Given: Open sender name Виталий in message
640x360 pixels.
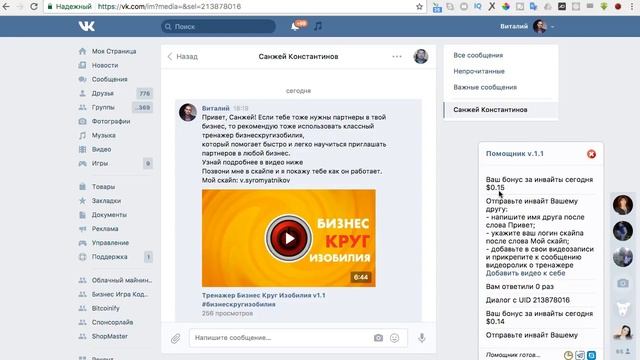Looking at the screenshot, I should click(x=216, y=108).
